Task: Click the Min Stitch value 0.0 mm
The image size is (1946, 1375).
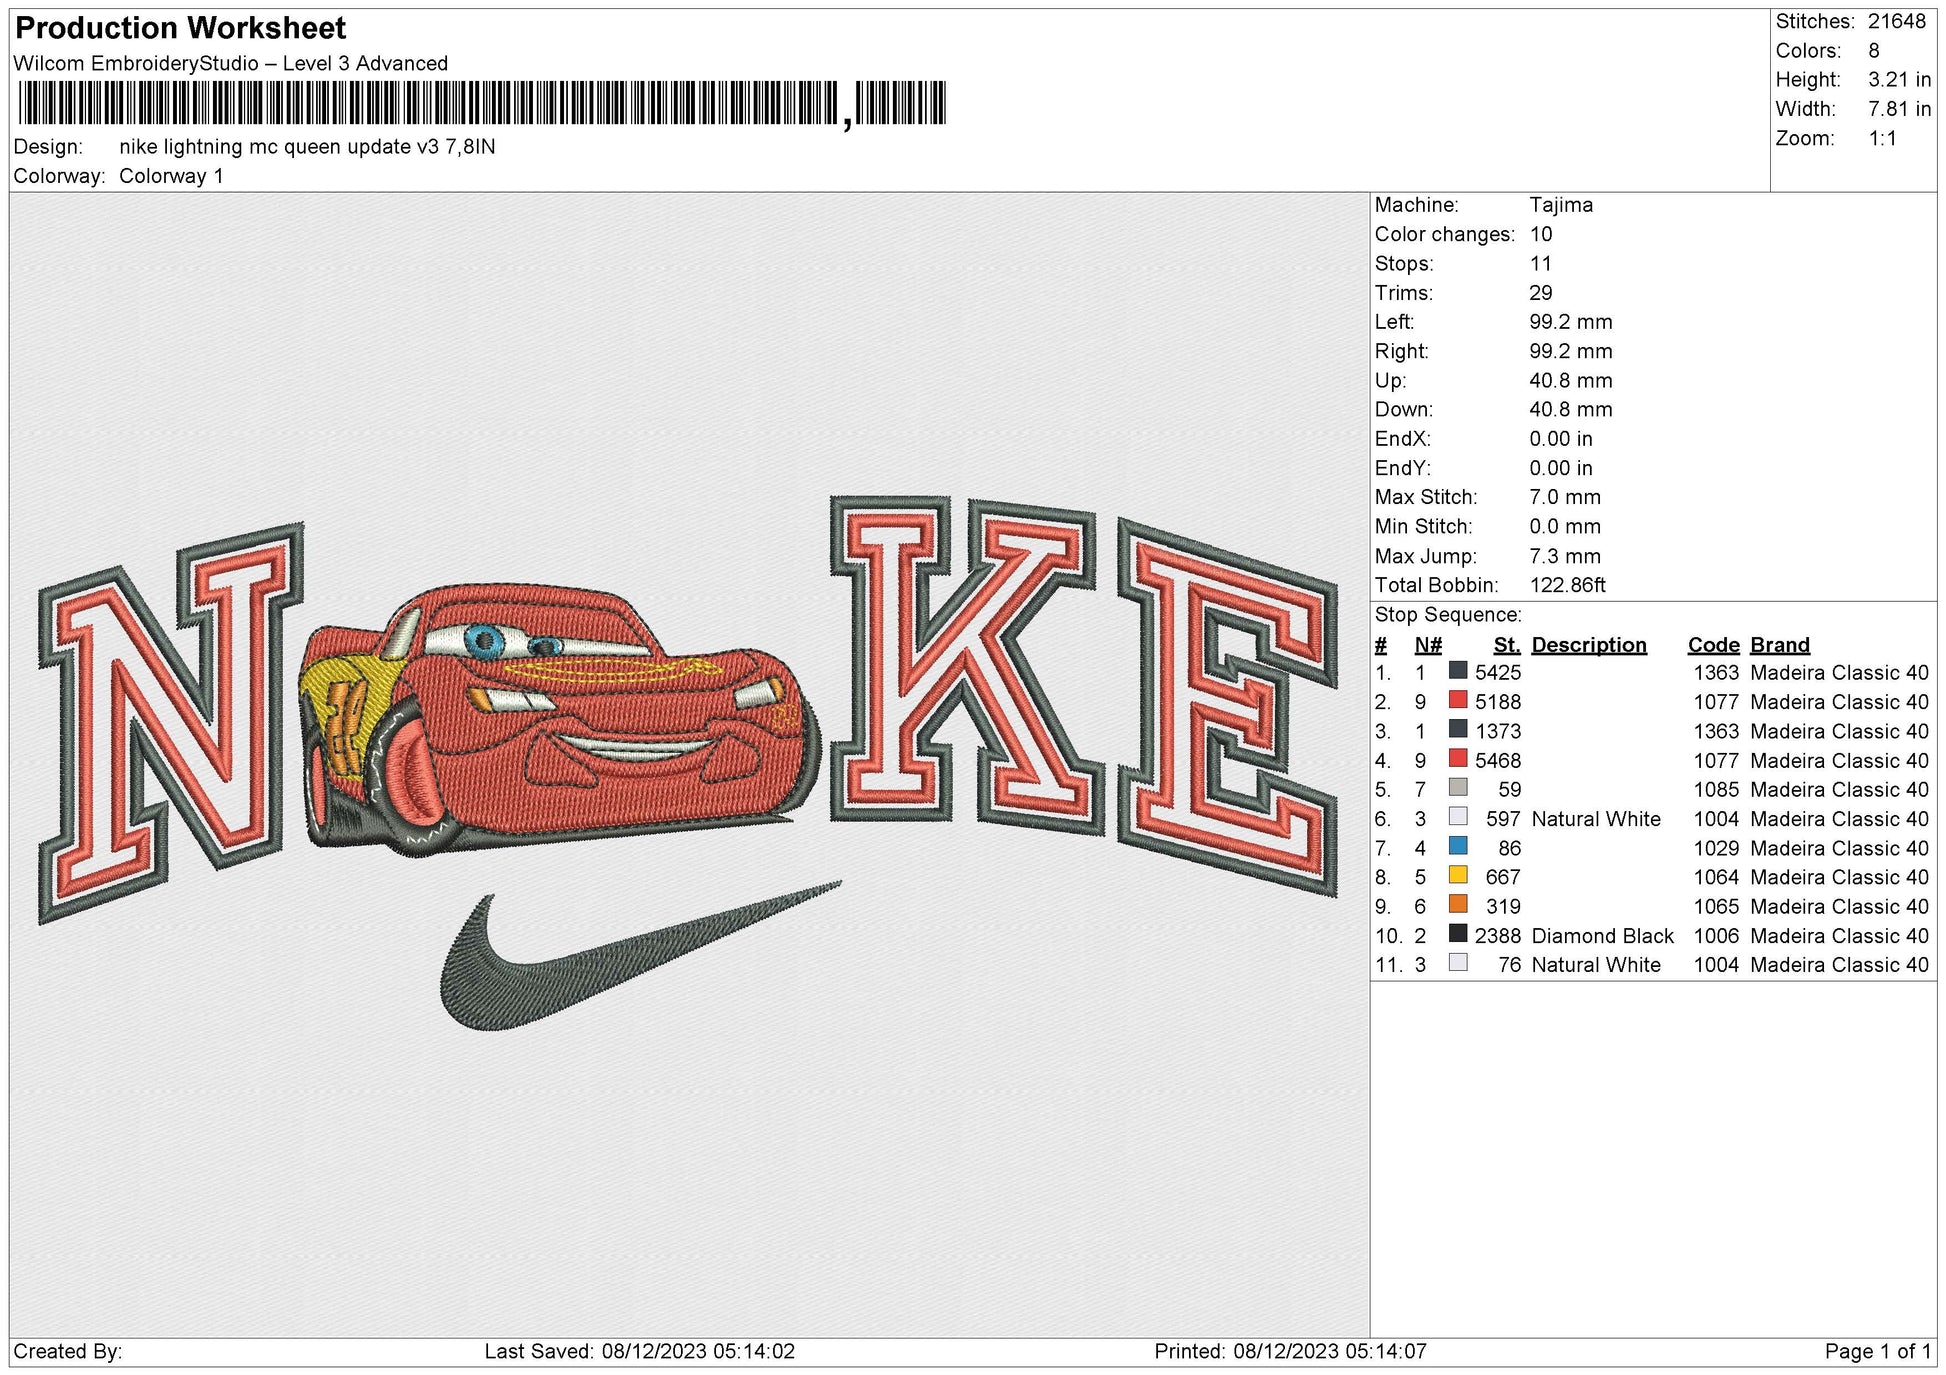Action: [x=1565, y=526]
